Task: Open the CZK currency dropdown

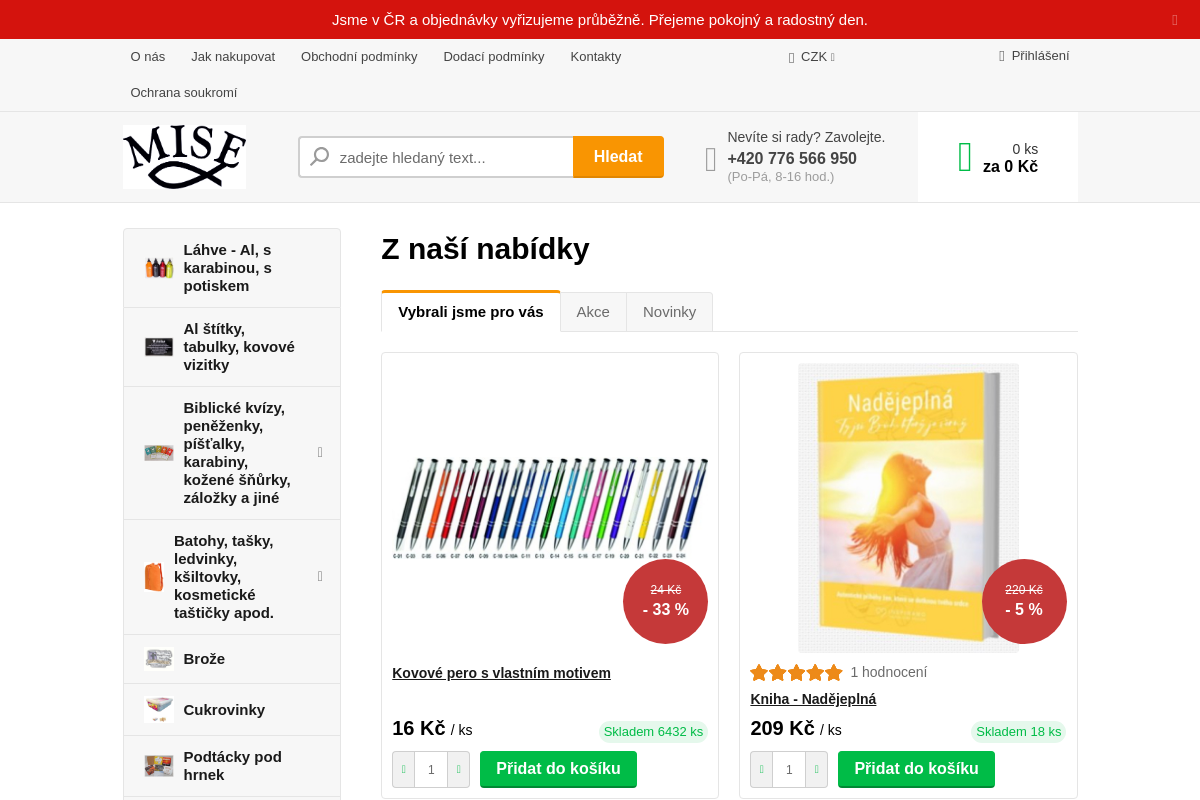Action: coord(812,57)
